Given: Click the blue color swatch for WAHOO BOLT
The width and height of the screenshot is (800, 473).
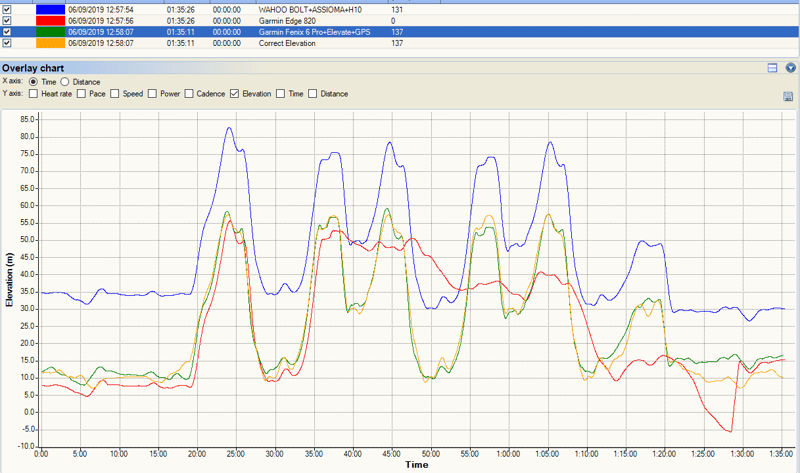Looking at the screenshot, I should (50, 8).
